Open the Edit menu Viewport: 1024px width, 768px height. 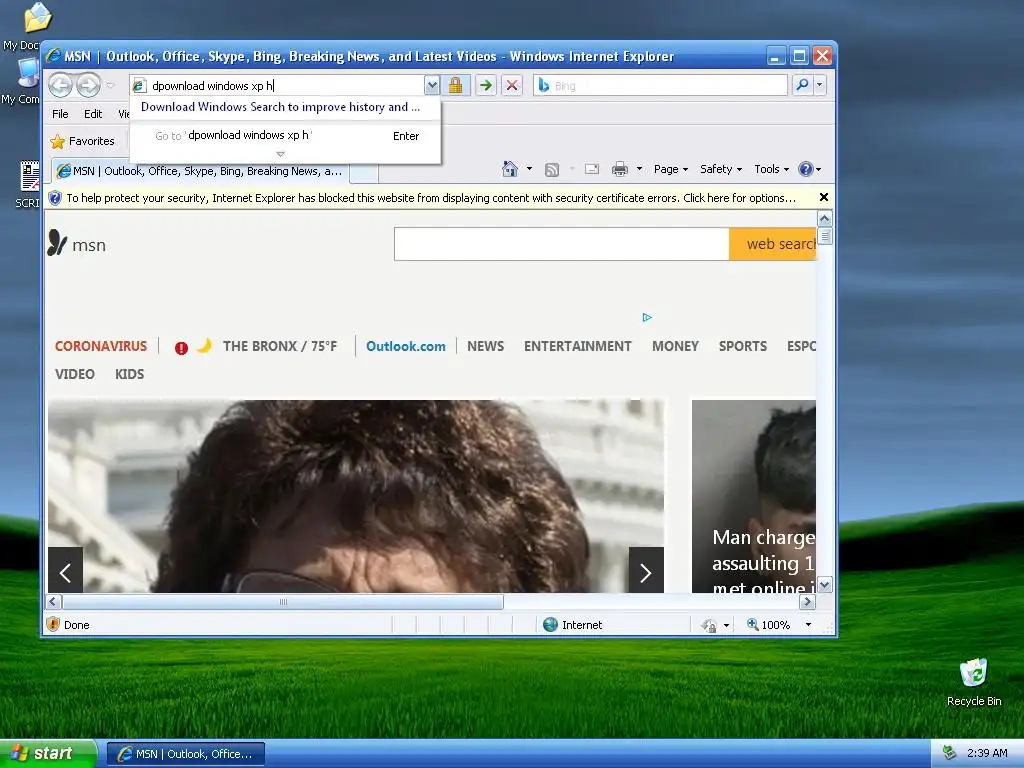93,114
